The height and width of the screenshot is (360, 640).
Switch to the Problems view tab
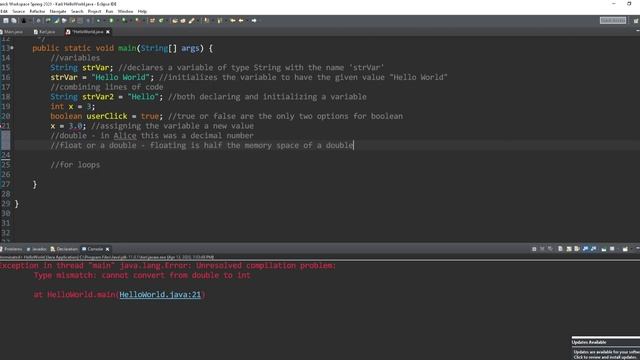(x=11, y=249)
